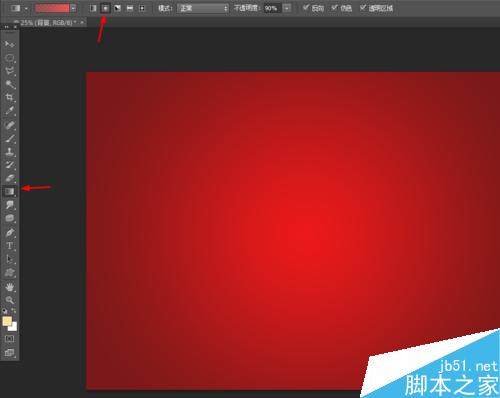Select the Zoom tool
The image size is (500, 398).
pyautogui.click(x=9, y=300)
